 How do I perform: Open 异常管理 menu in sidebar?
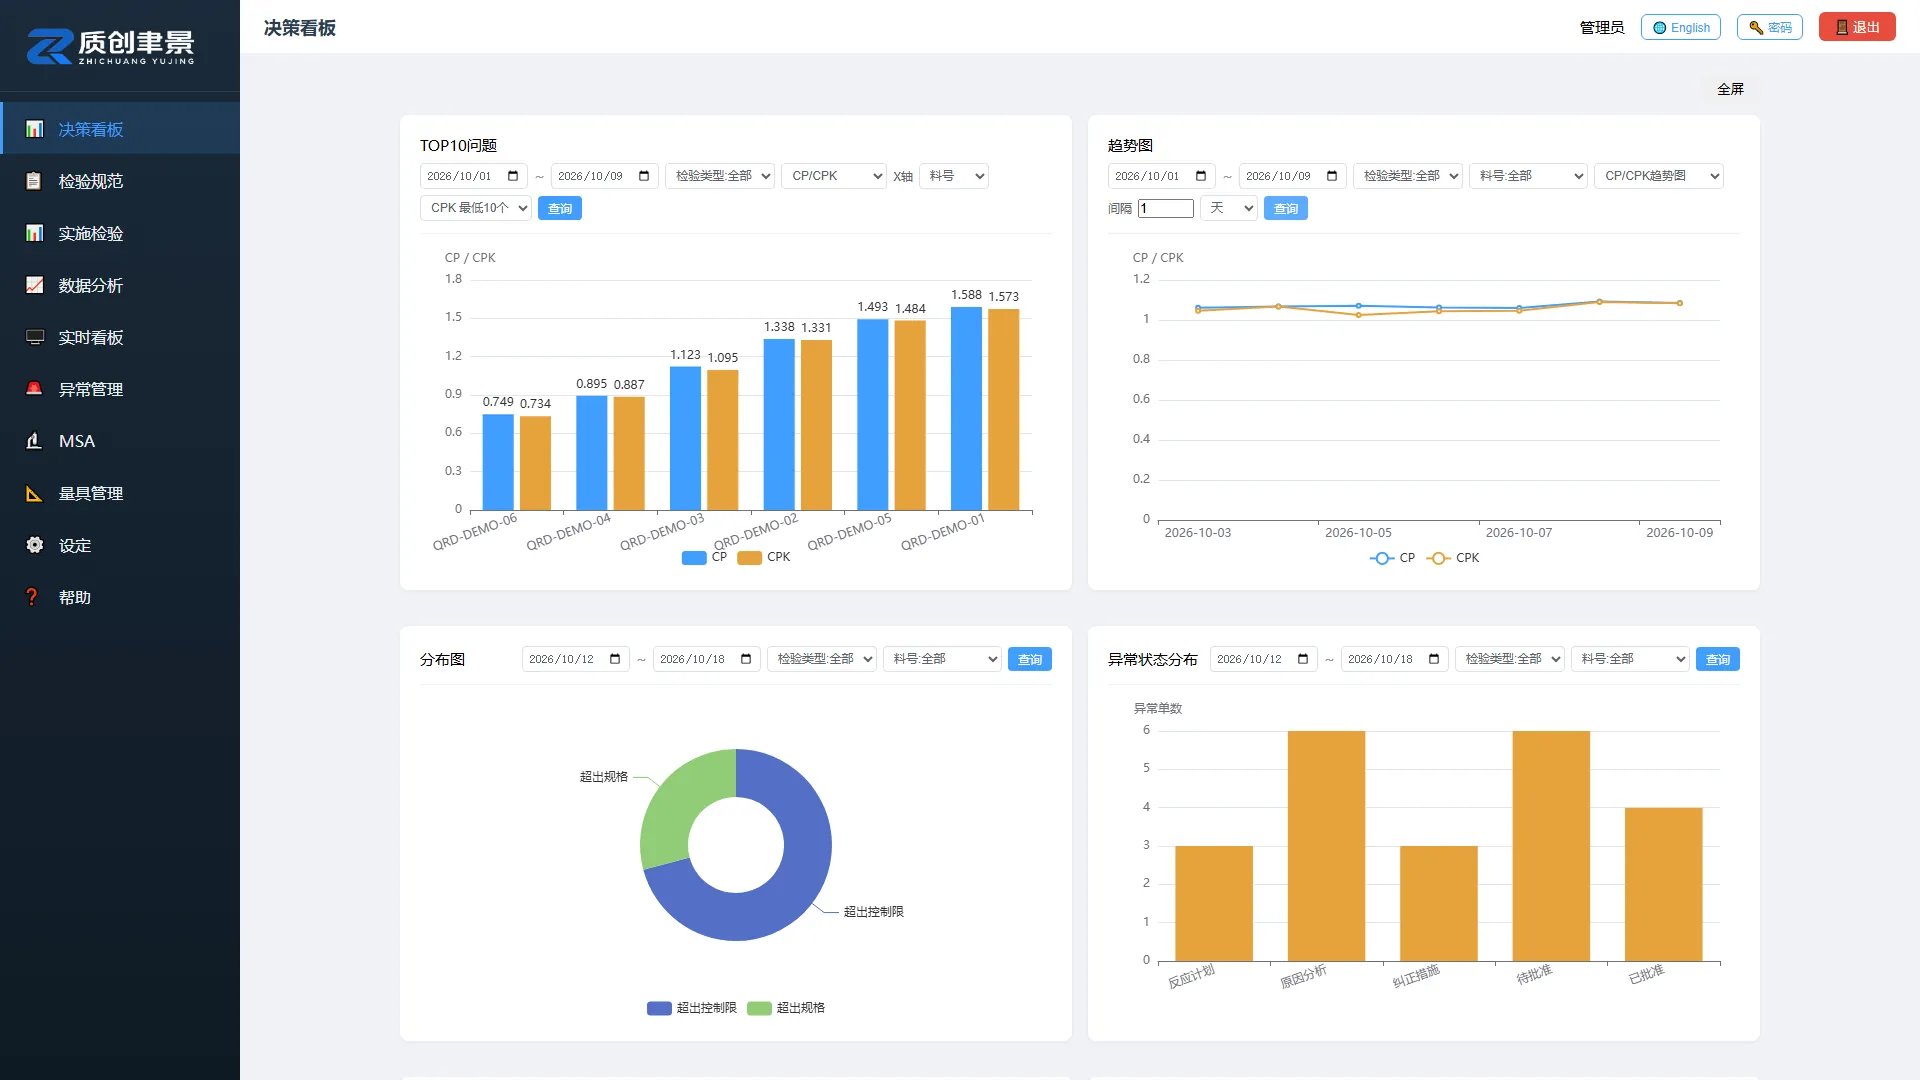tap(120, 389)
